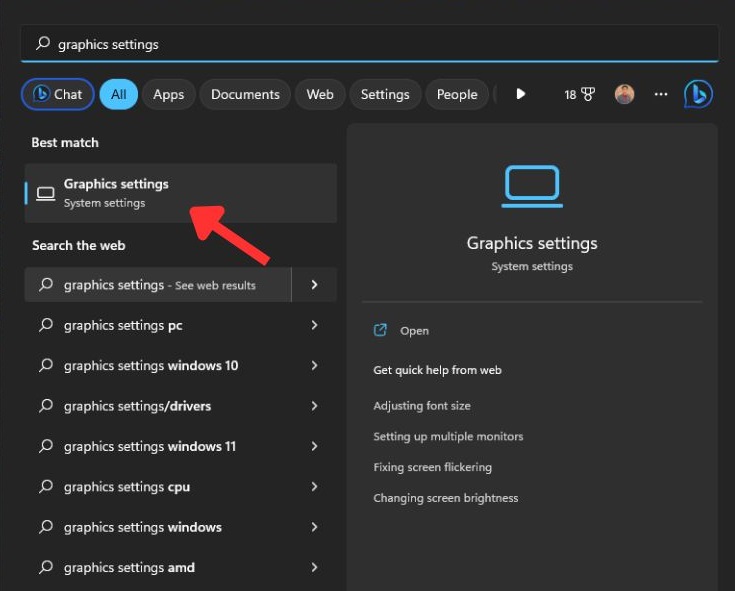Screen dimensions: 735x591
Task: Show more filters with the play arrow
Action: [520, 94]
